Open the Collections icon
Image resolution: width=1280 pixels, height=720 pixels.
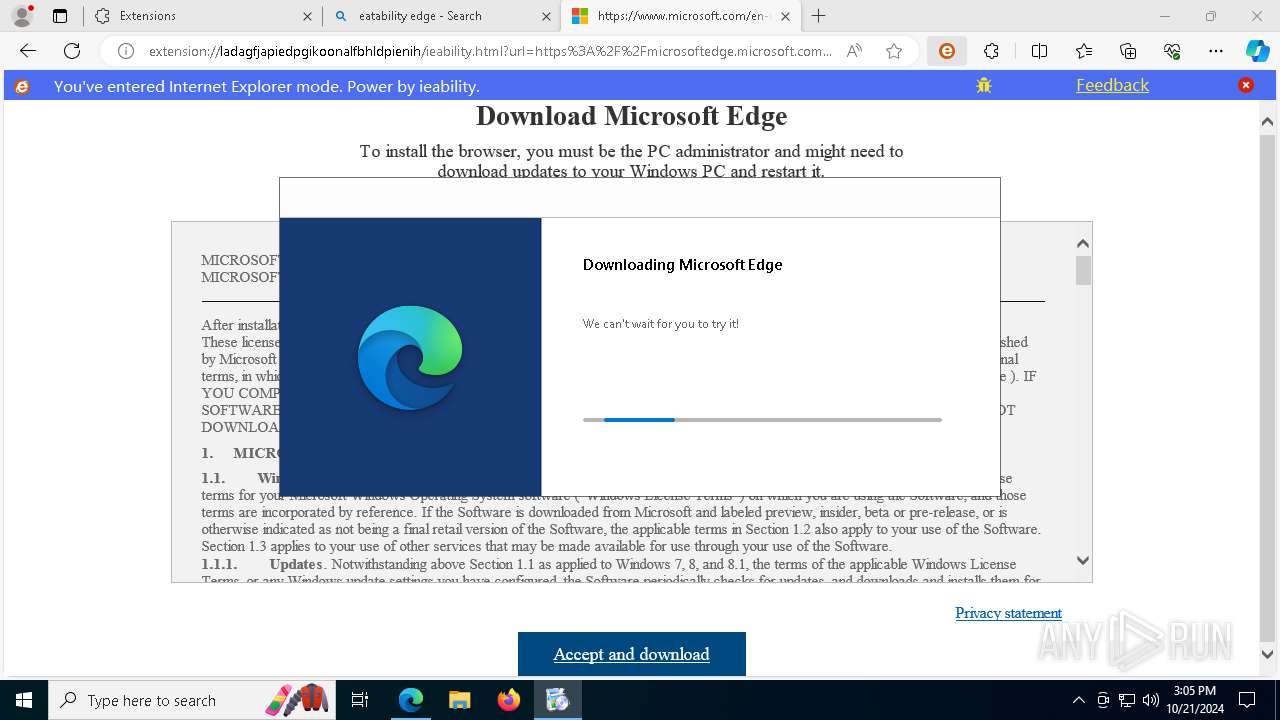1128,51
